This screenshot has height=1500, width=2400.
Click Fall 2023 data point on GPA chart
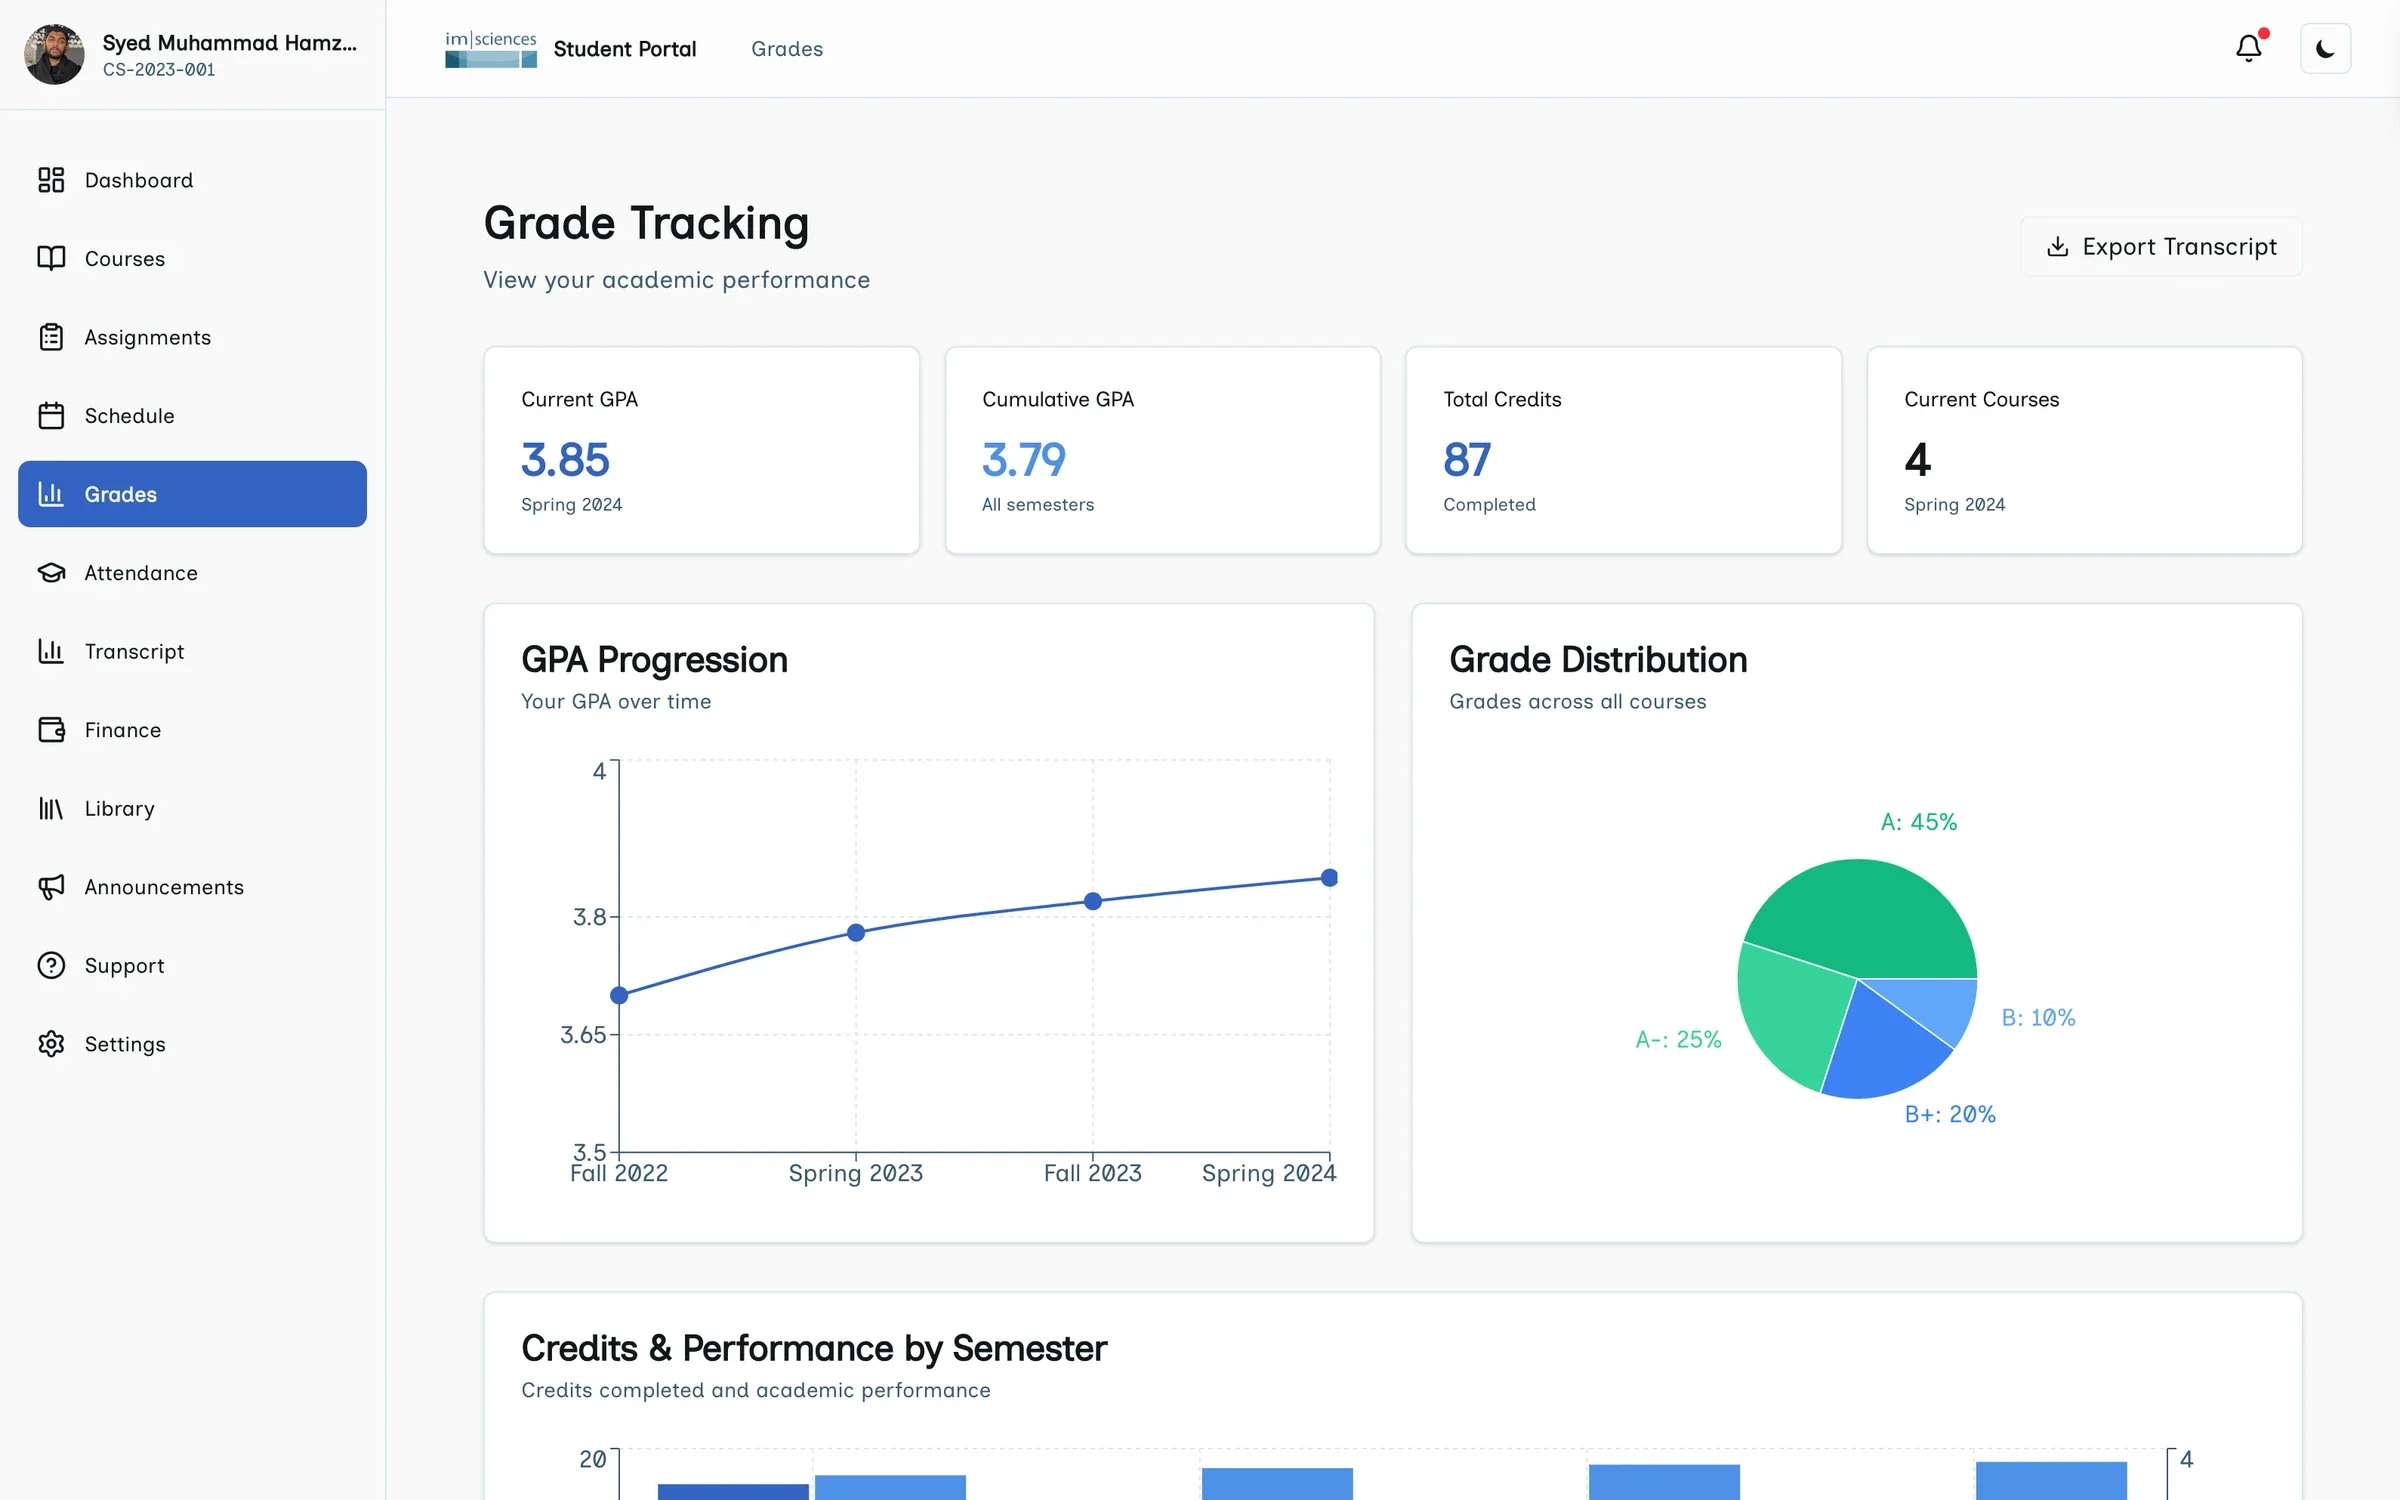point(1093,901)
